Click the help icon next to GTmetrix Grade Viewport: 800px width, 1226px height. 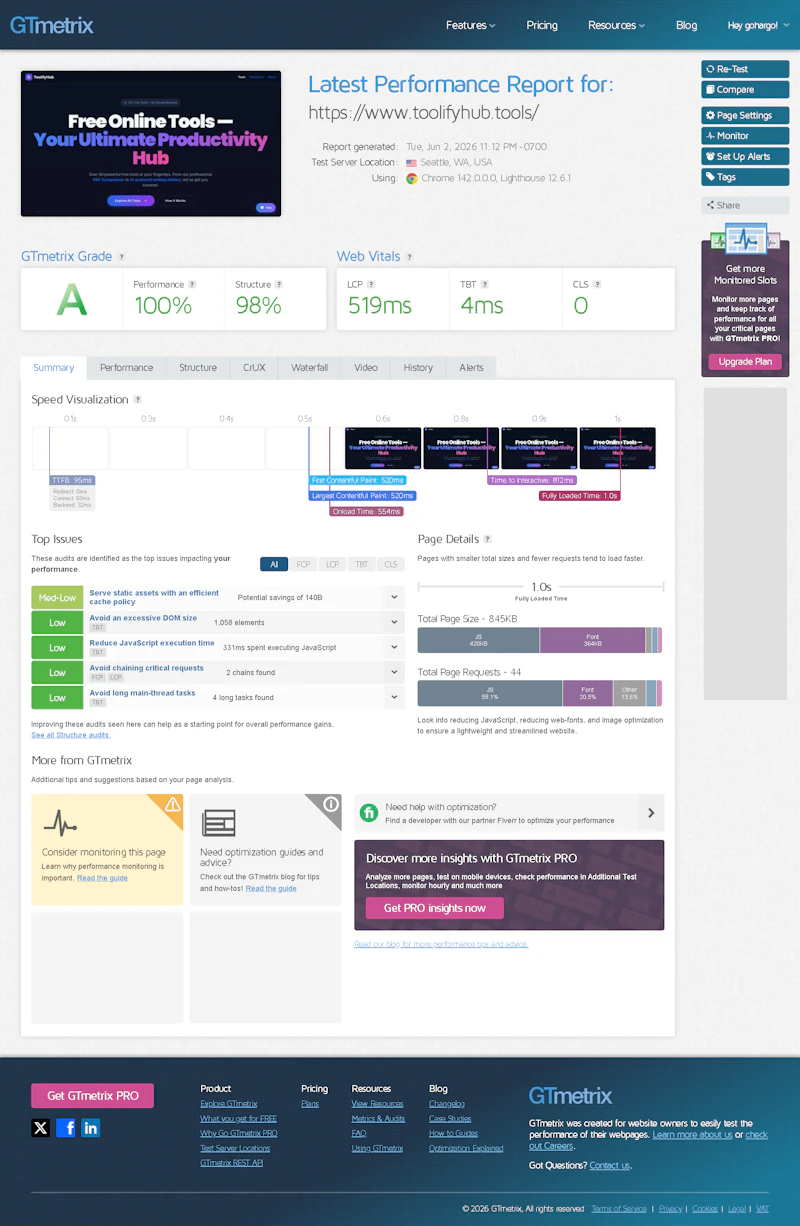coord(121,257)
